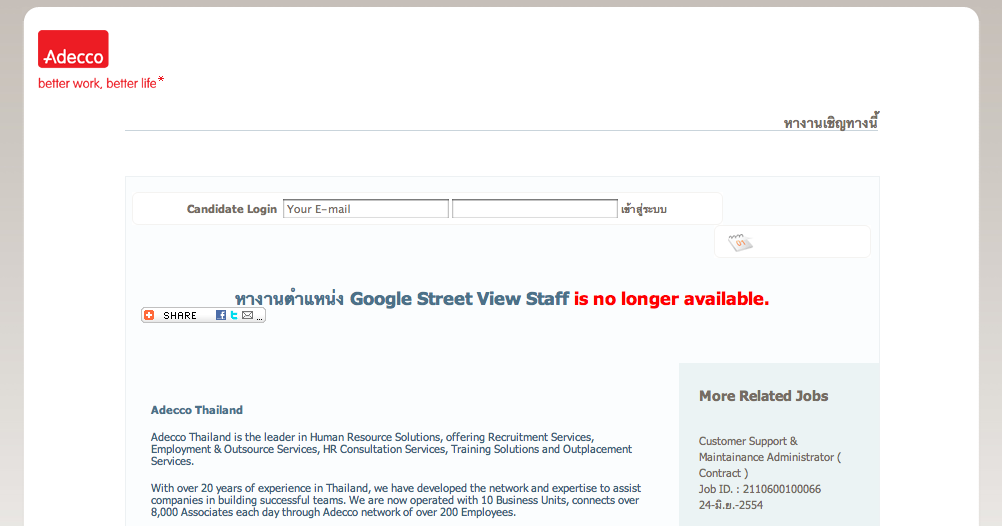Click the Adecco logo
Screen dimensions: 1002x526
point(73,49)
